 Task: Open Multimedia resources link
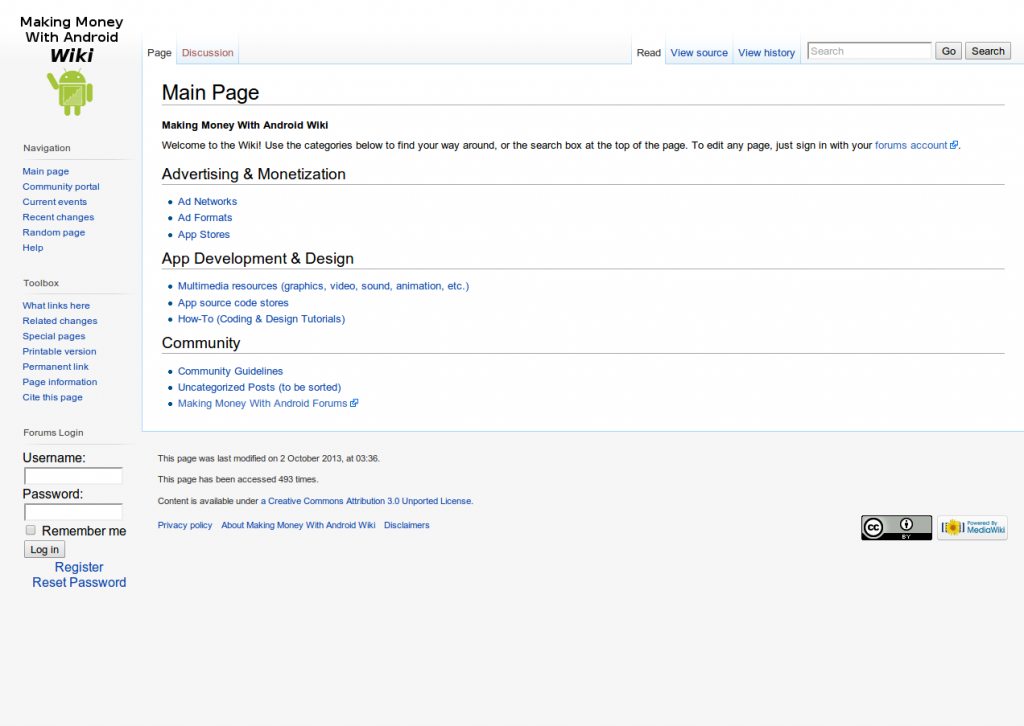[x=323, y=286]
